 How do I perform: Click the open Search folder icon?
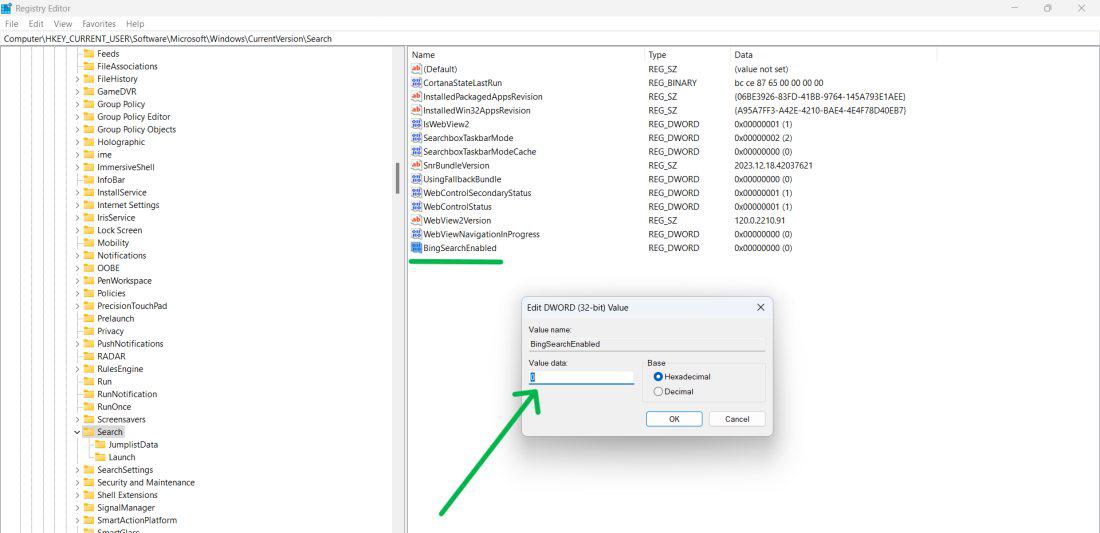(88, 432)
